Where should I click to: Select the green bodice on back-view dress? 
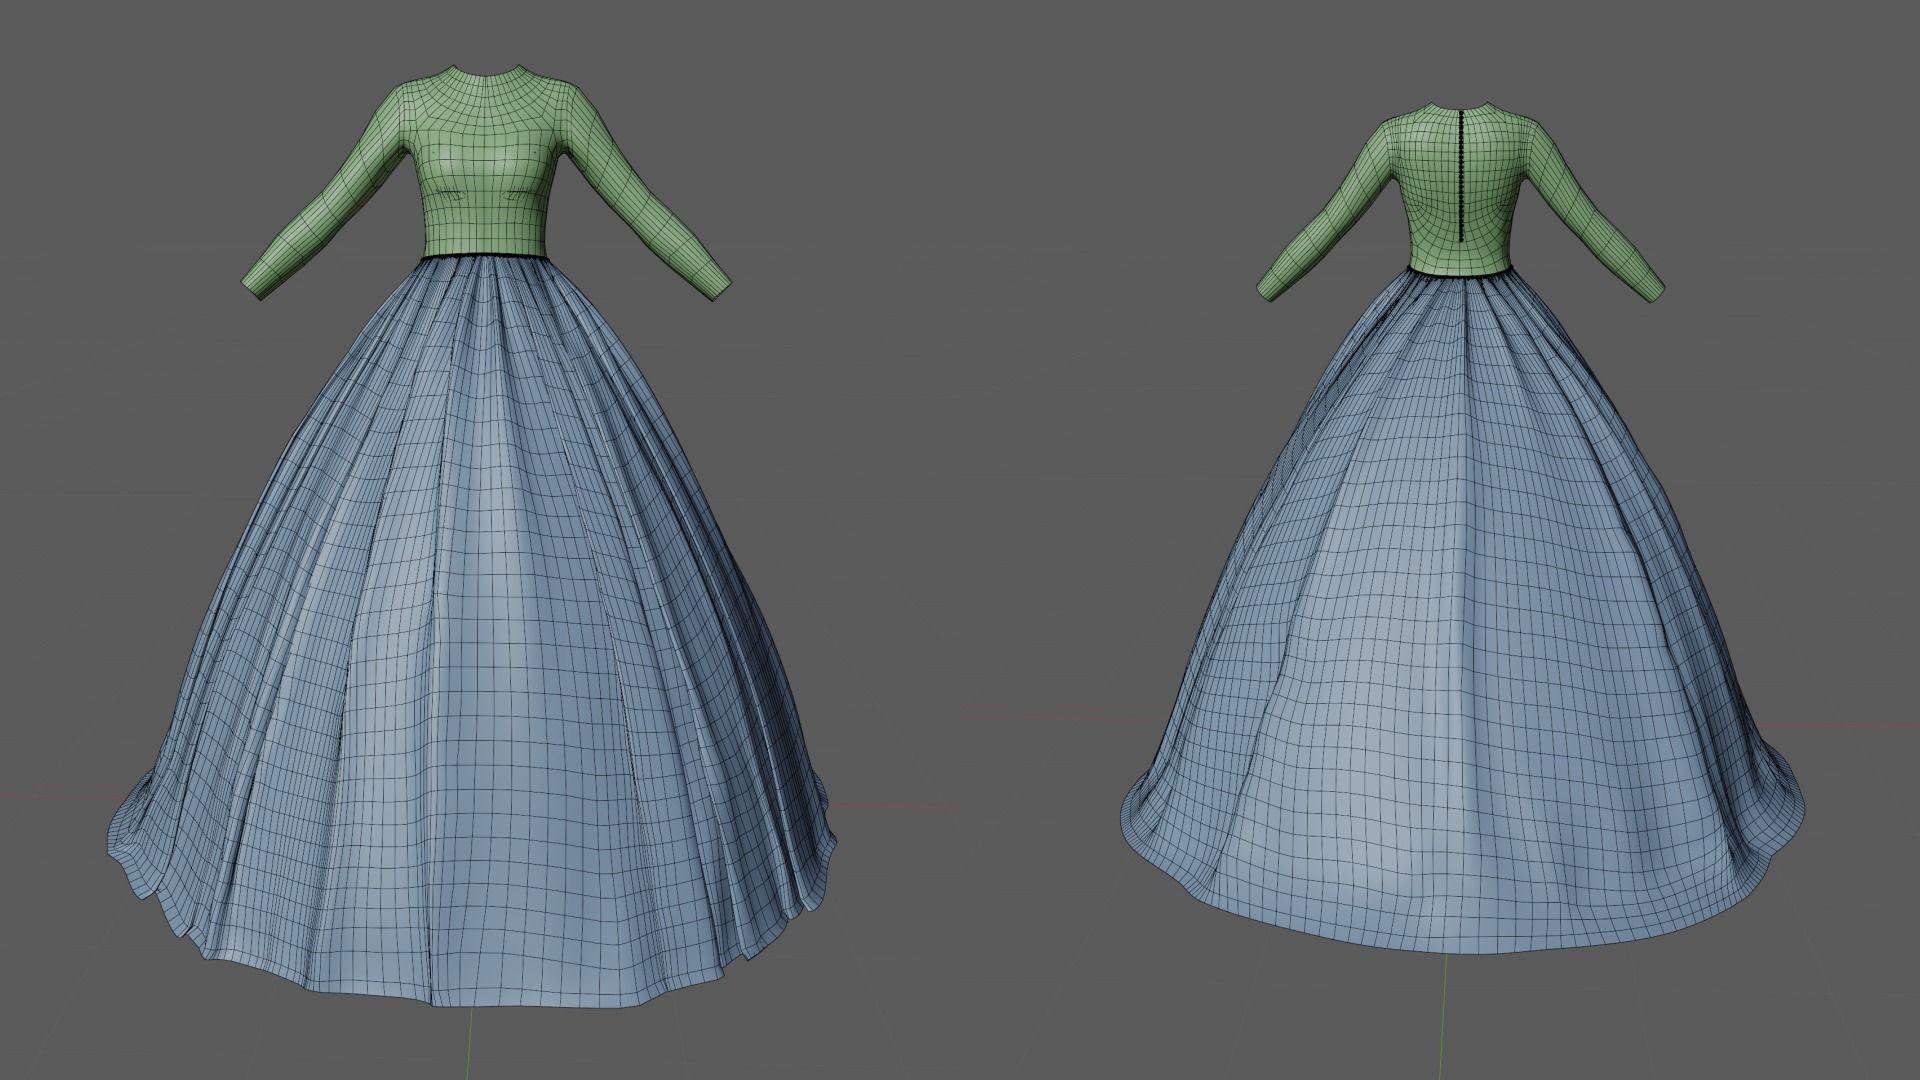pos(1461,190)
